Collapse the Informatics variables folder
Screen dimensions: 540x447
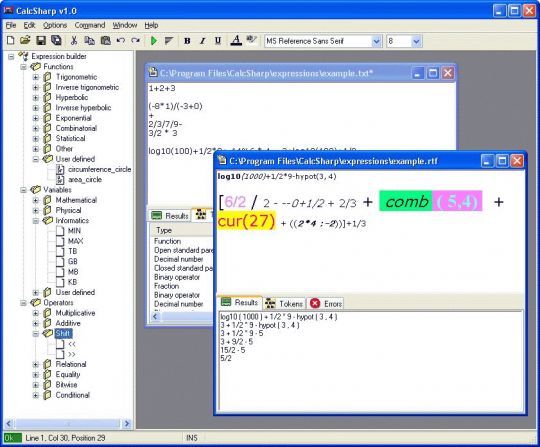tap(35, 221)
